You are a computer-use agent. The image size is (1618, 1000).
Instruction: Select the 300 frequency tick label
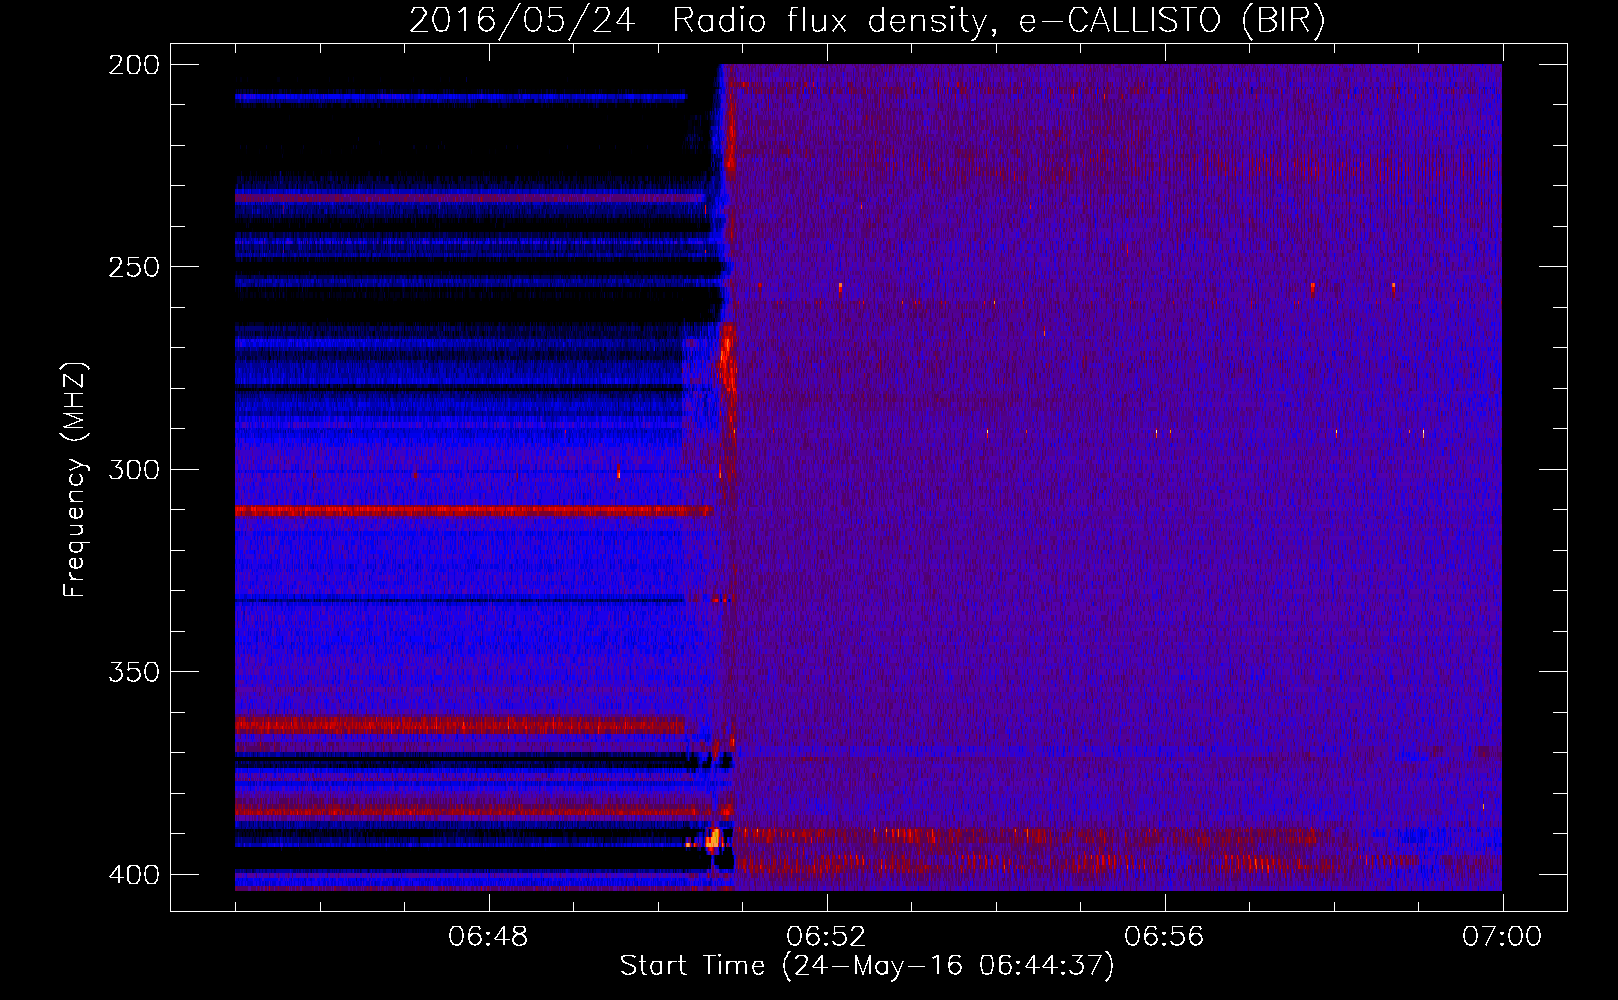point(134,470)
